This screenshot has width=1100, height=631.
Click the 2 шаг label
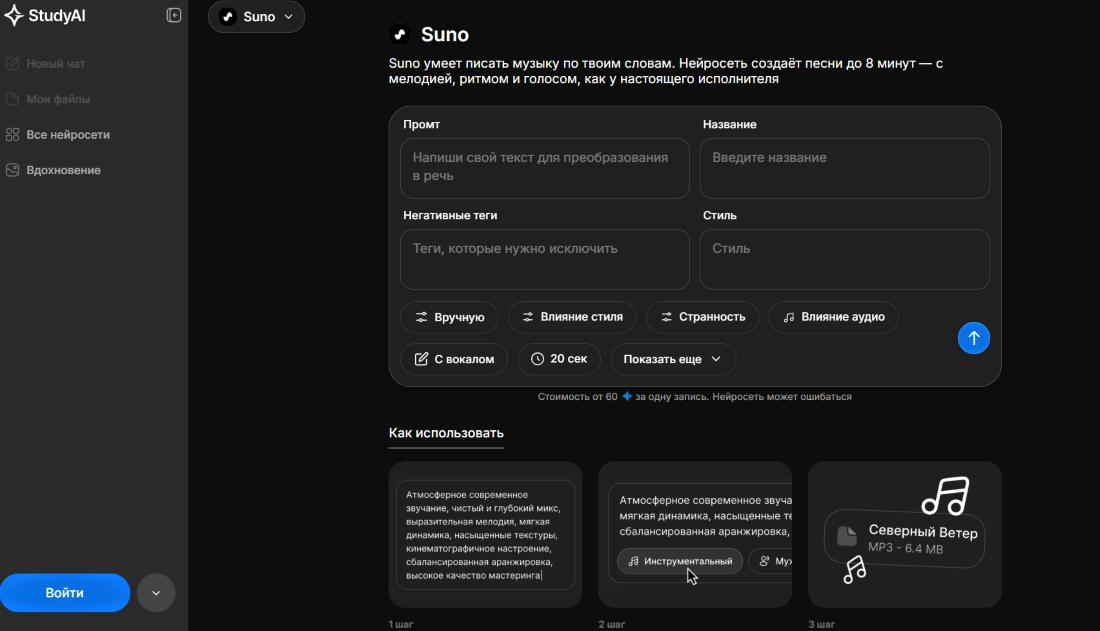pyautogui.click(x=612, y=624)
